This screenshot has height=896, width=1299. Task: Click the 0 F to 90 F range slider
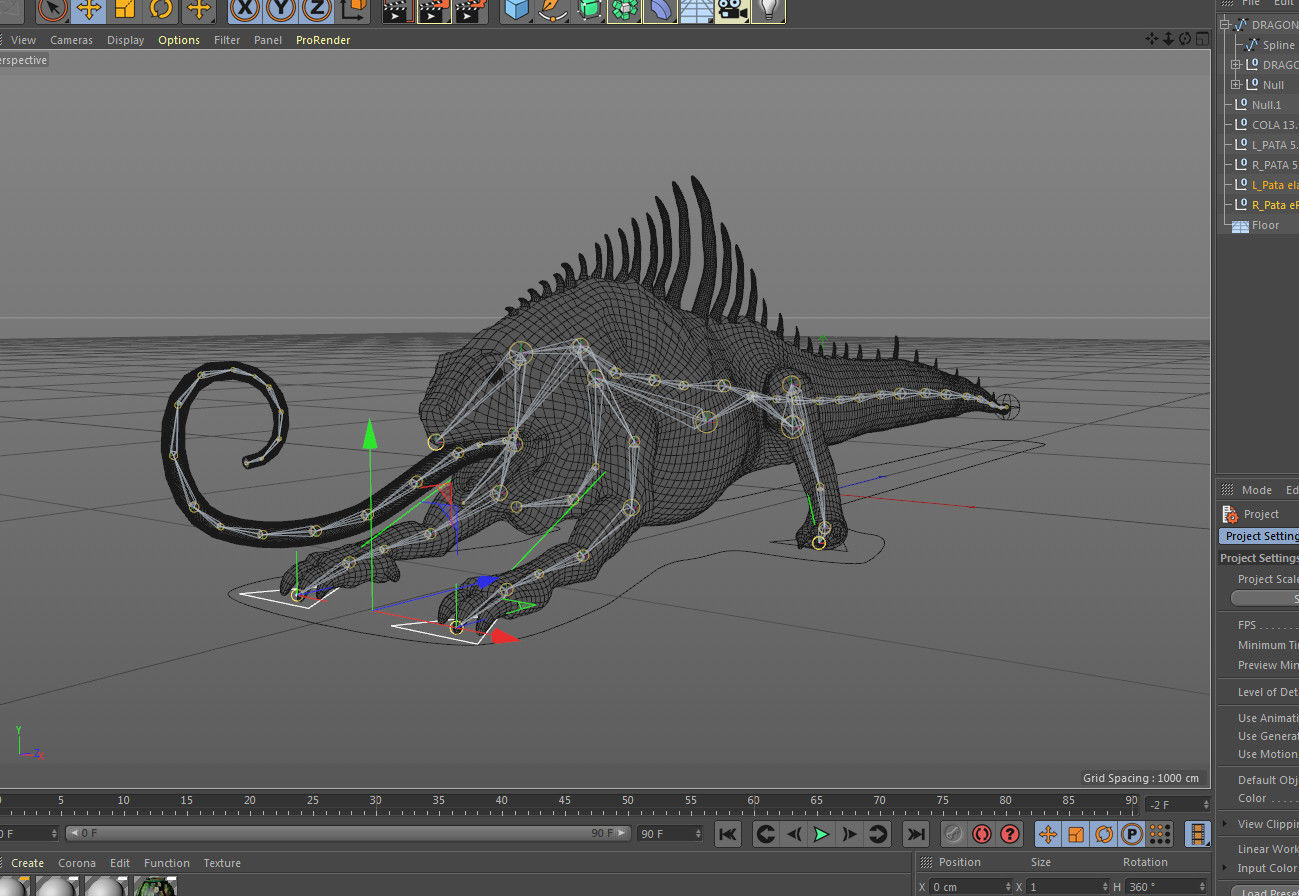point(348,833)
